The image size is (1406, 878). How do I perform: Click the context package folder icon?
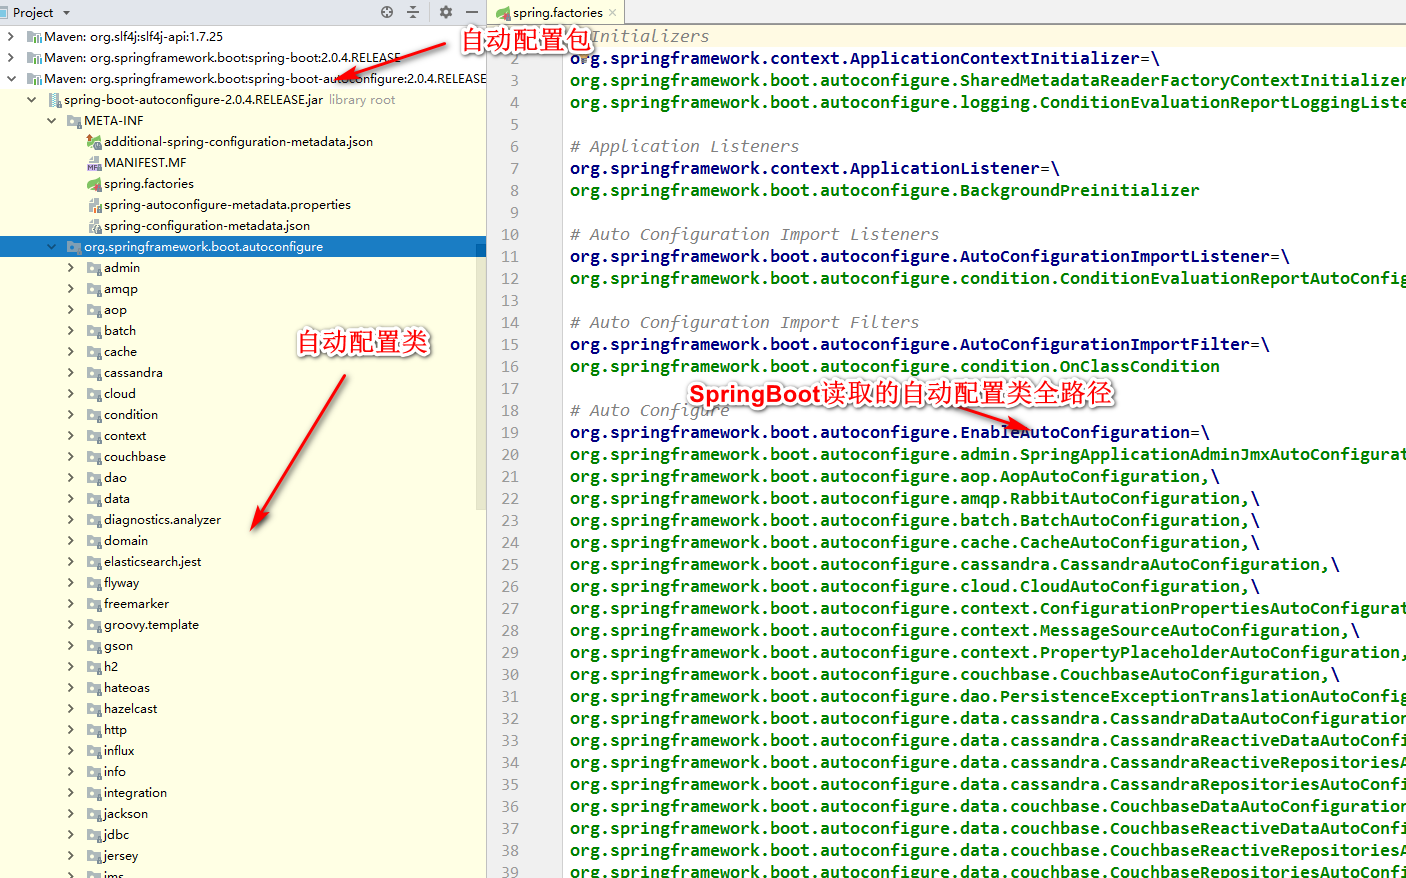(94, 436)
